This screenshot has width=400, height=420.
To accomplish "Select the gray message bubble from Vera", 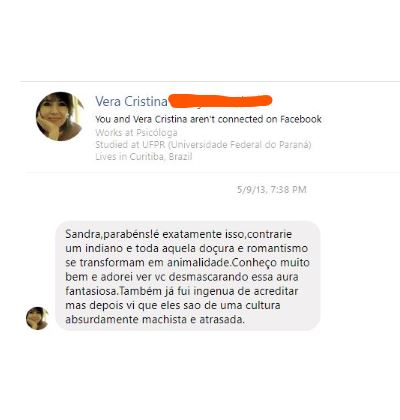I will pos(188,276).
